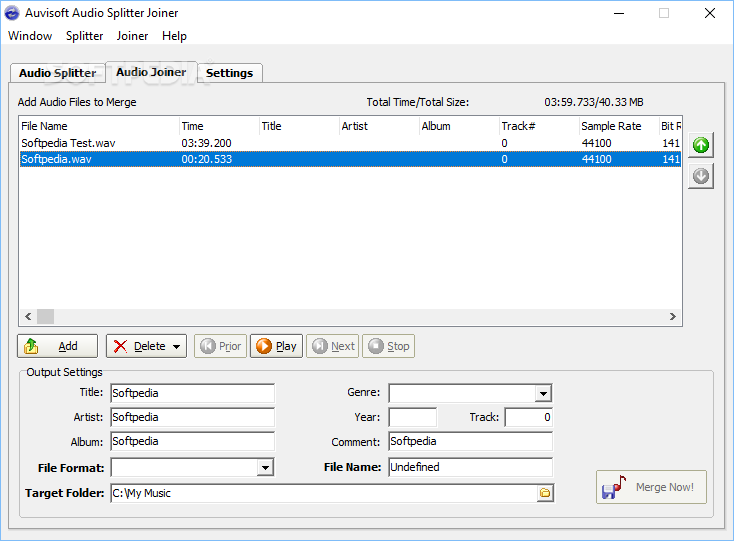
Task: Click horizontal scrollbar left arrow
Action: click(28, 317)
